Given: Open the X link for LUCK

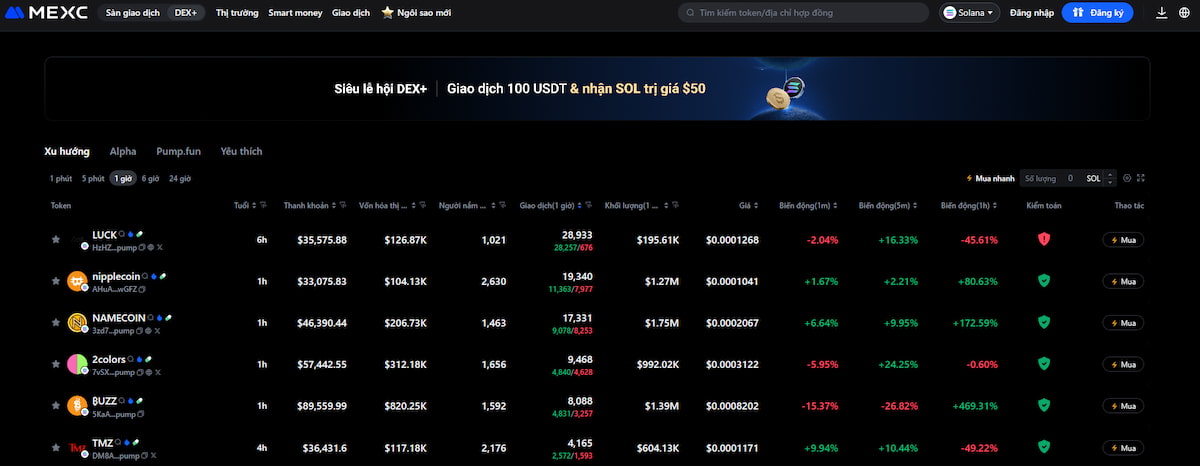Looking at the screenshot, I should 159,247.
